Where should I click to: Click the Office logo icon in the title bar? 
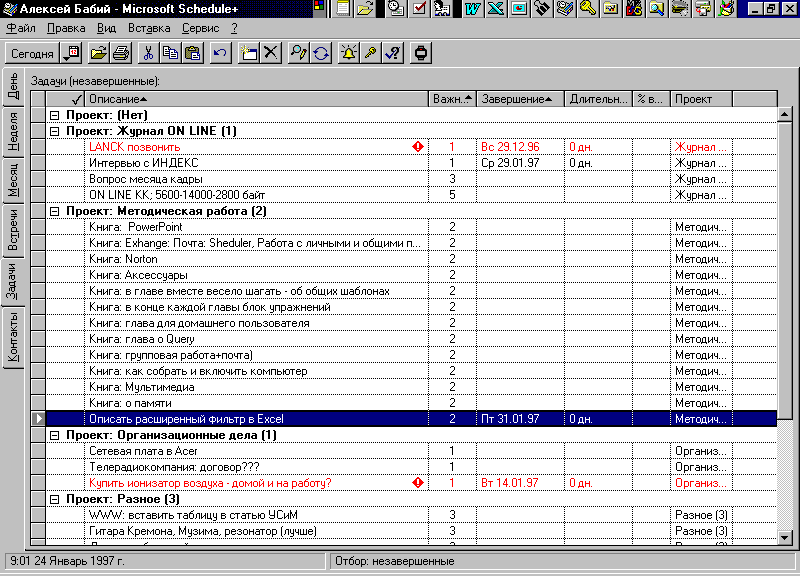(319, 7)
